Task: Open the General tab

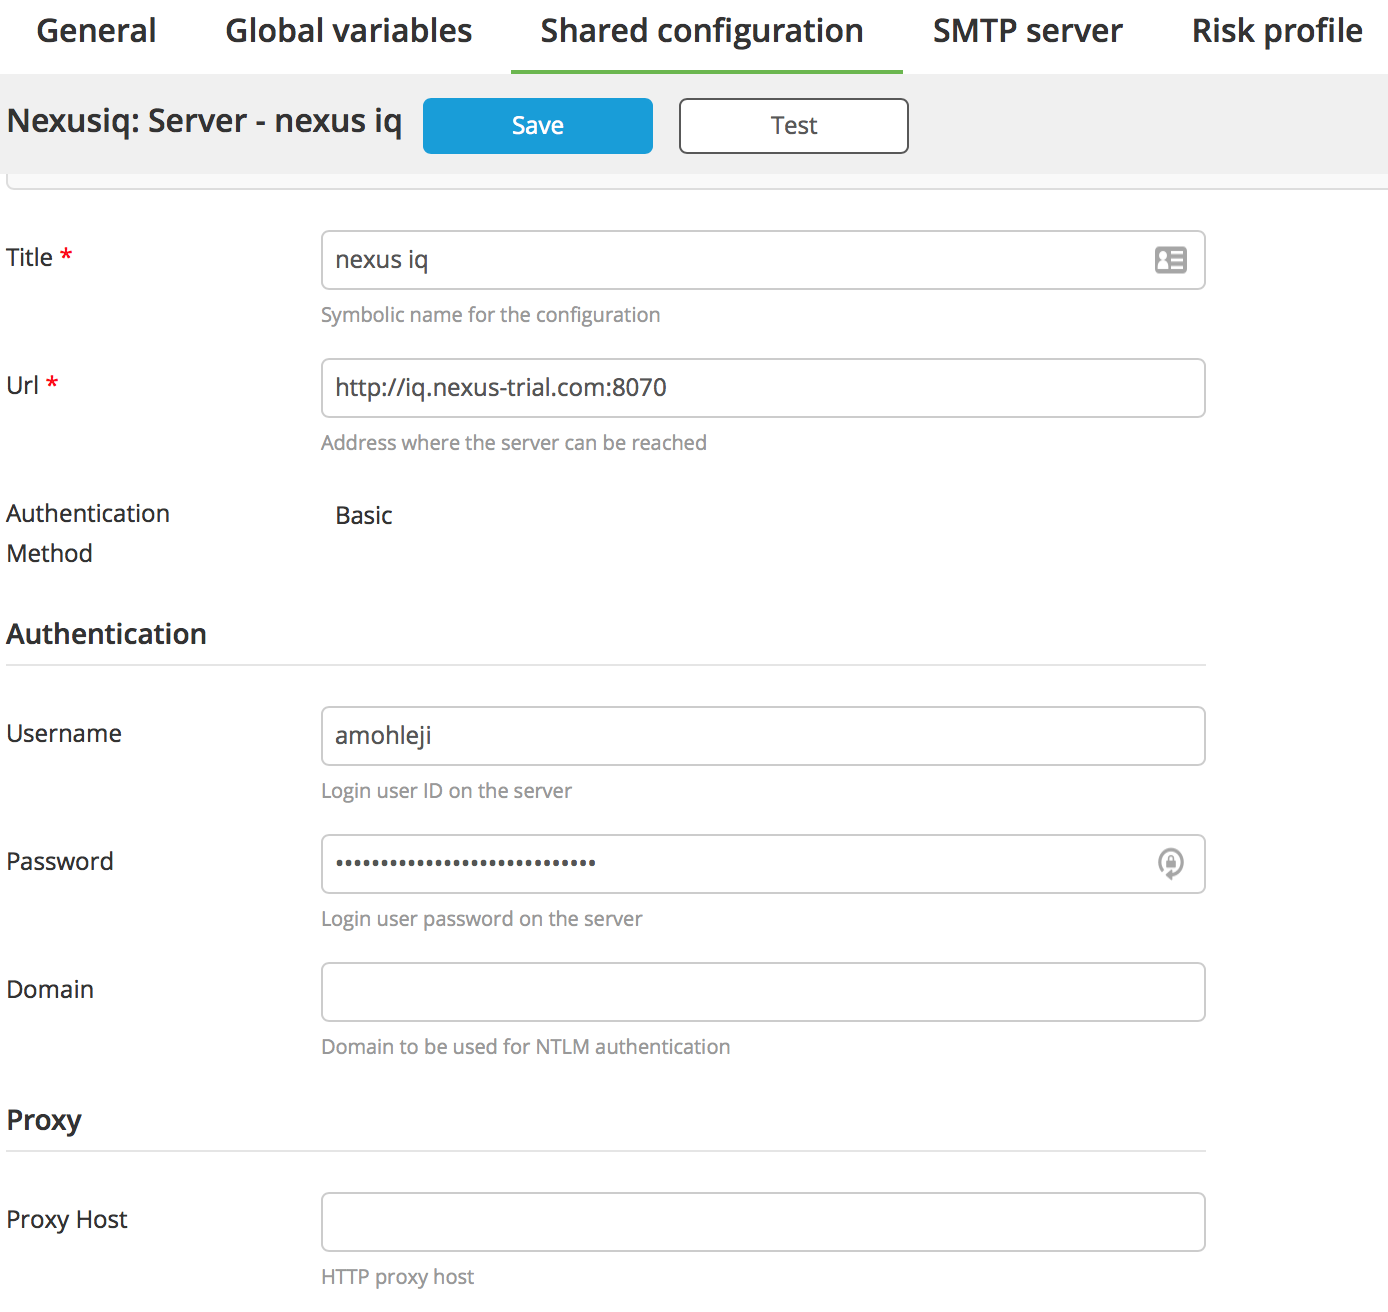Action: (96, 31)
